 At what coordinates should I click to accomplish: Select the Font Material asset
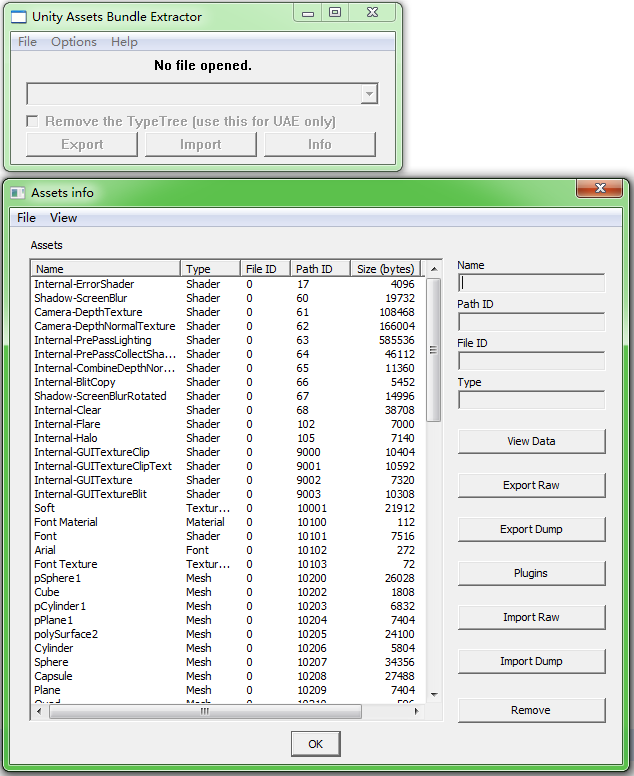228,522
